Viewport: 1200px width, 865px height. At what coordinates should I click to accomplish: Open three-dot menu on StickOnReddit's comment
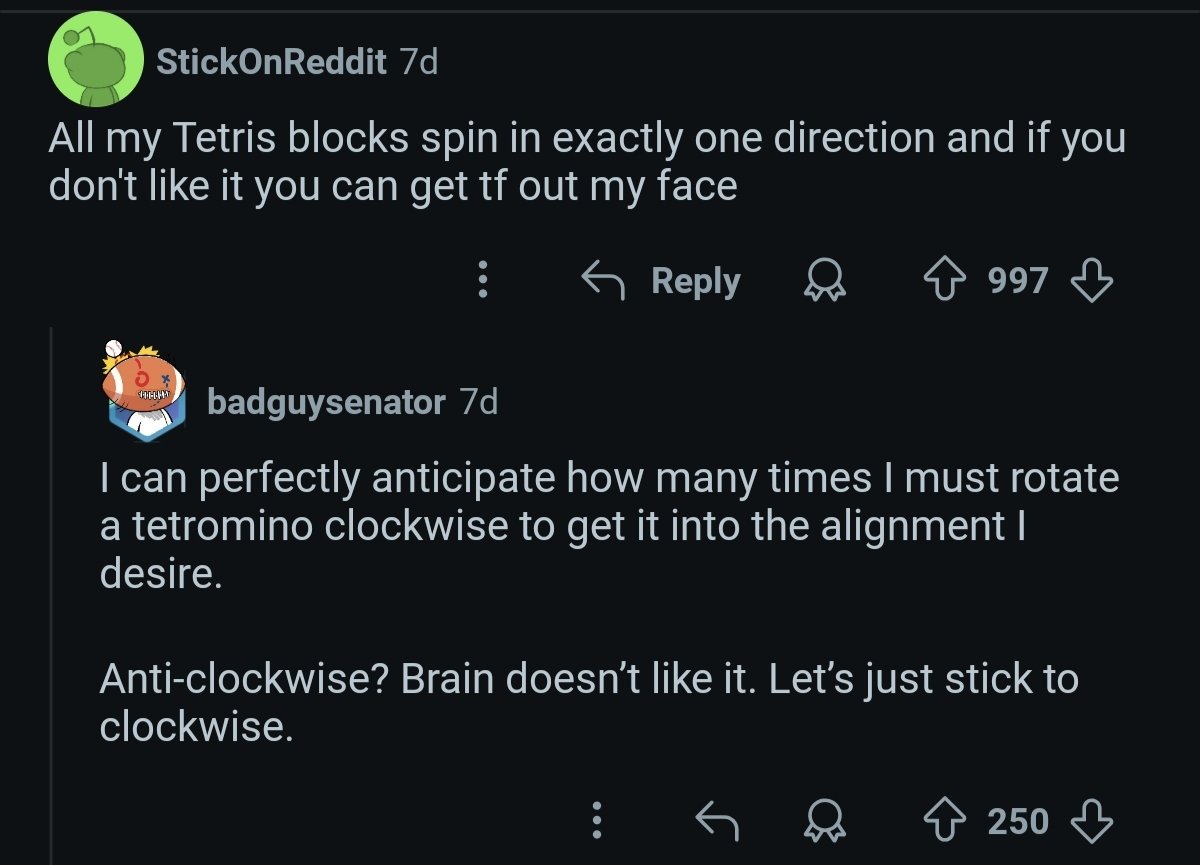483,281
